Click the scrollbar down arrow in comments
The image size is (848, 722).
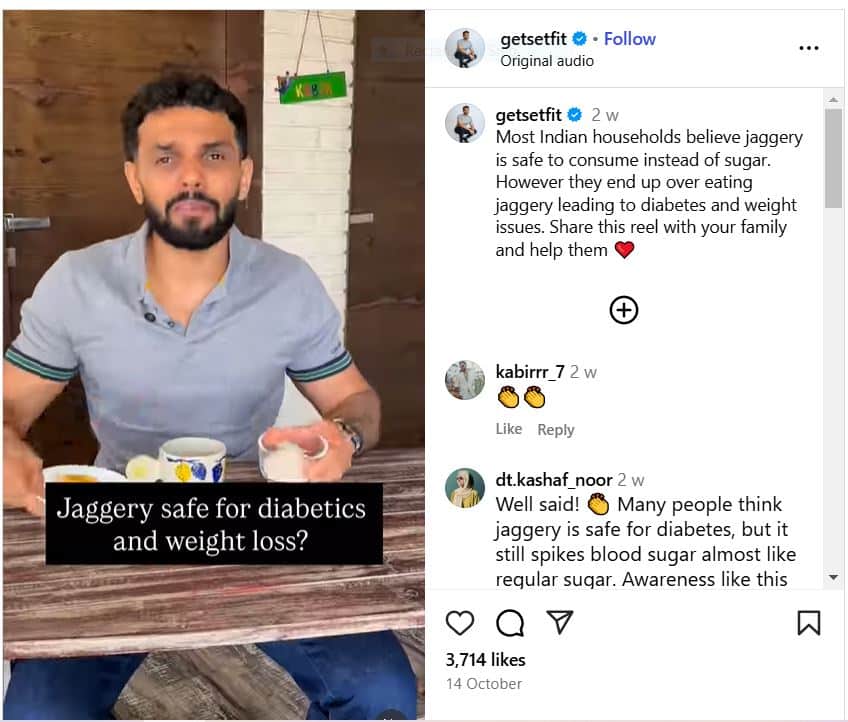(x=833, y=578)
